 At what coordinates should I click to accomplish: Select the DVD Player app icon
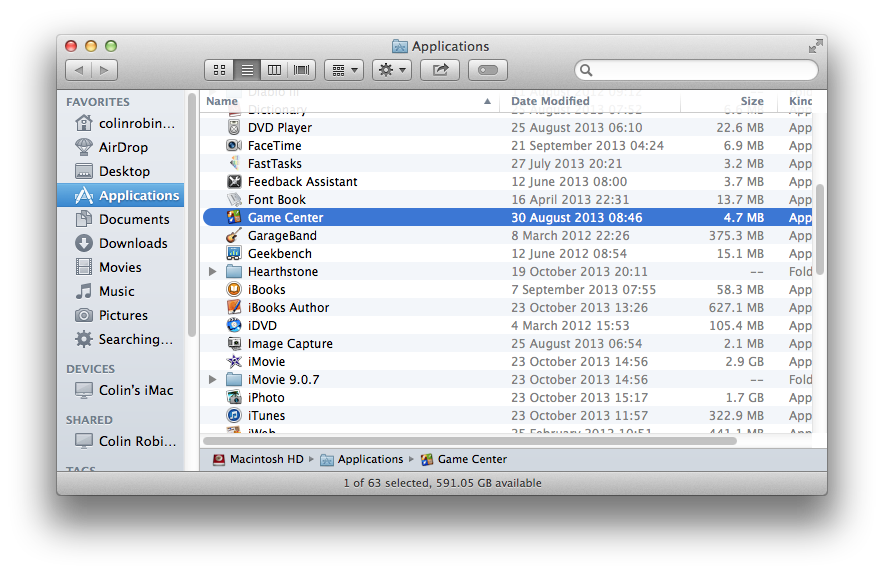pyautogui.click(x=234, y=127)
